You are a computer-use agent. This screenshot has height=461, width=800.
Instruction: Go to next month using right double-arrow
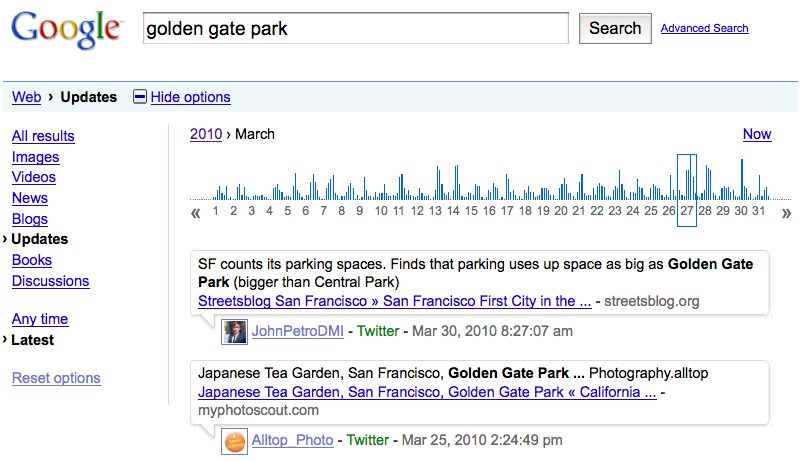(786, 212)
